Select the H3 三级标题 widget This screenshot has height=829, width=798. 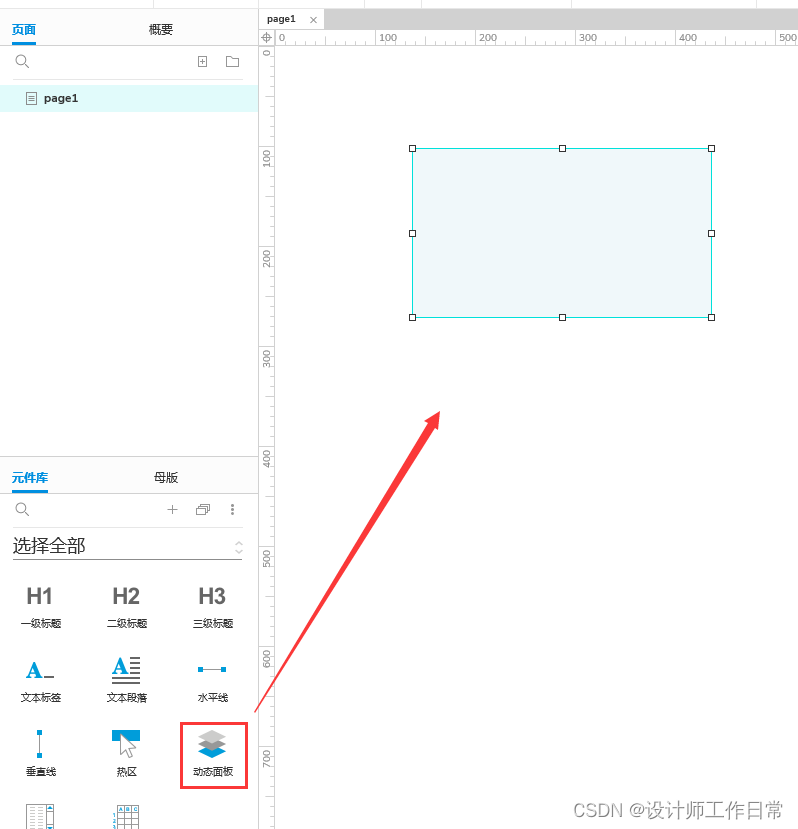click(213, 607)
